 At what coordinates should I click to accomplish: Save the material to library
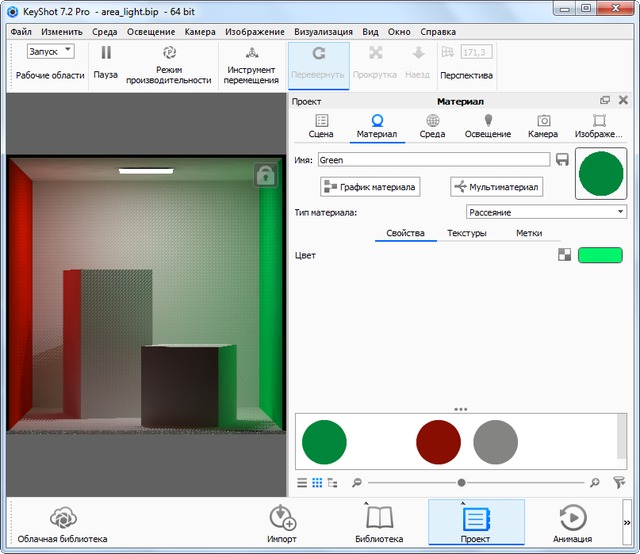coord(562,160)
